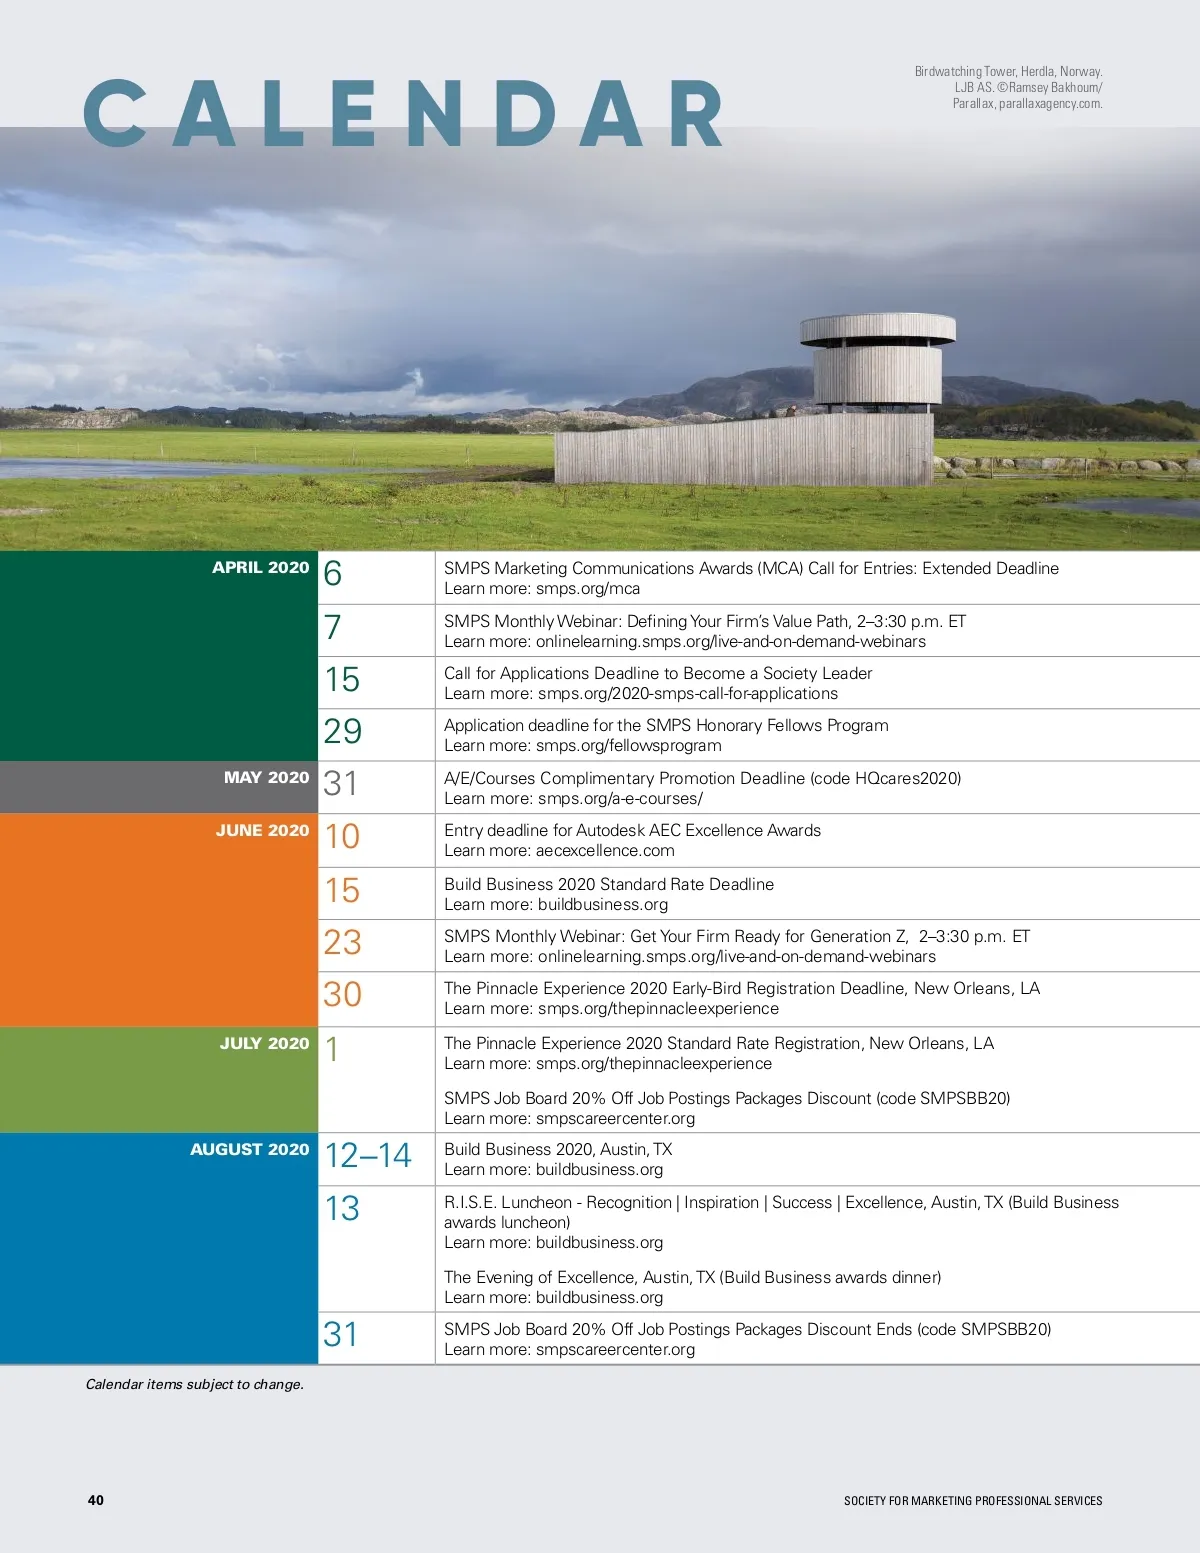This screenshot has height=1553, width=1200.
Task: Click the gray MAY 2020 label
Action: coord(266,778)
